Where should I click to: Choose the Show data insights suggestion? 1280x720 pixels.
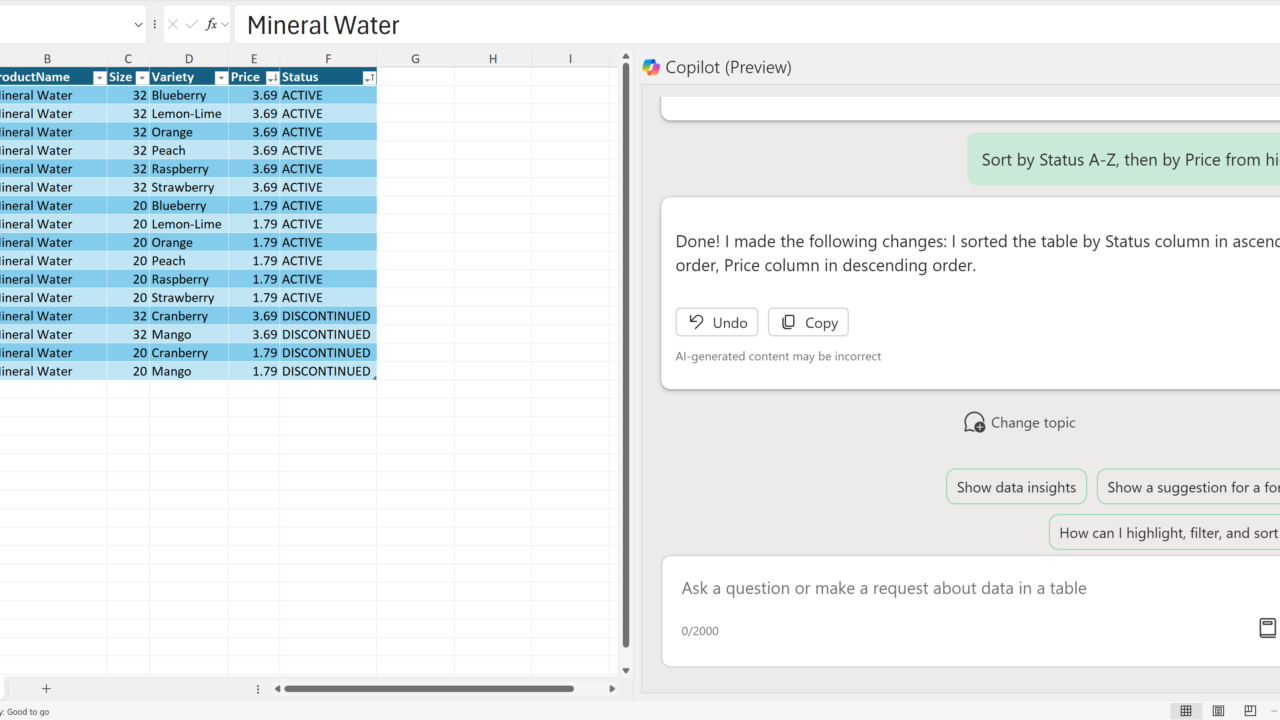tap(1016, 487)
